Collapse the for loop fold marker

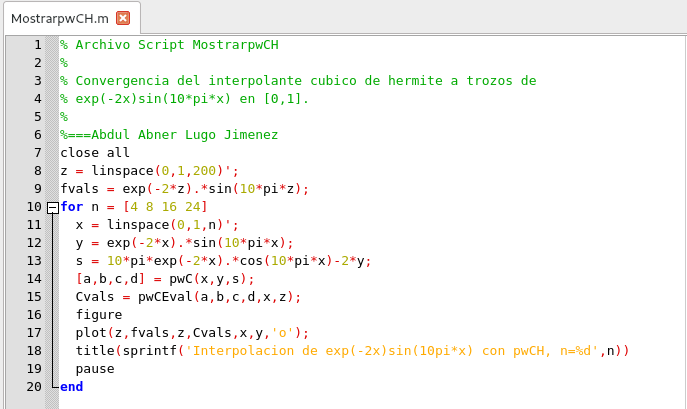coord(53,207)
